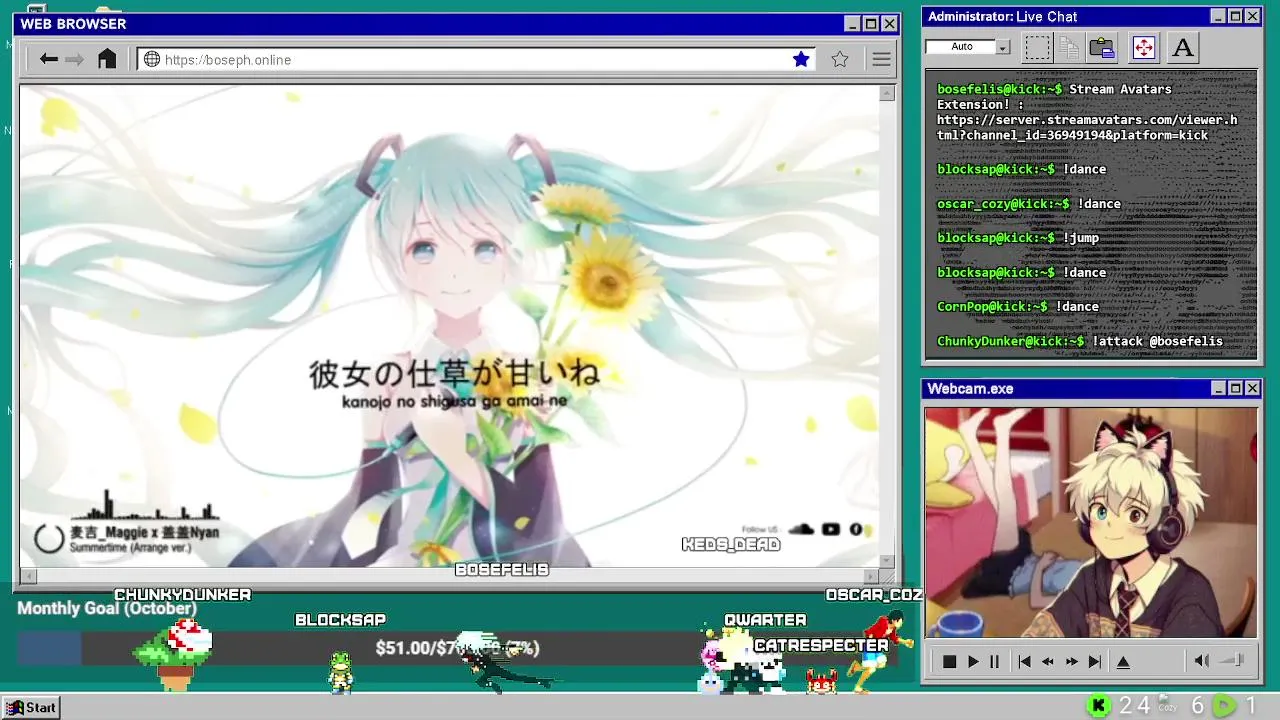Stop playback in Webcam.exe

point(949,661)
